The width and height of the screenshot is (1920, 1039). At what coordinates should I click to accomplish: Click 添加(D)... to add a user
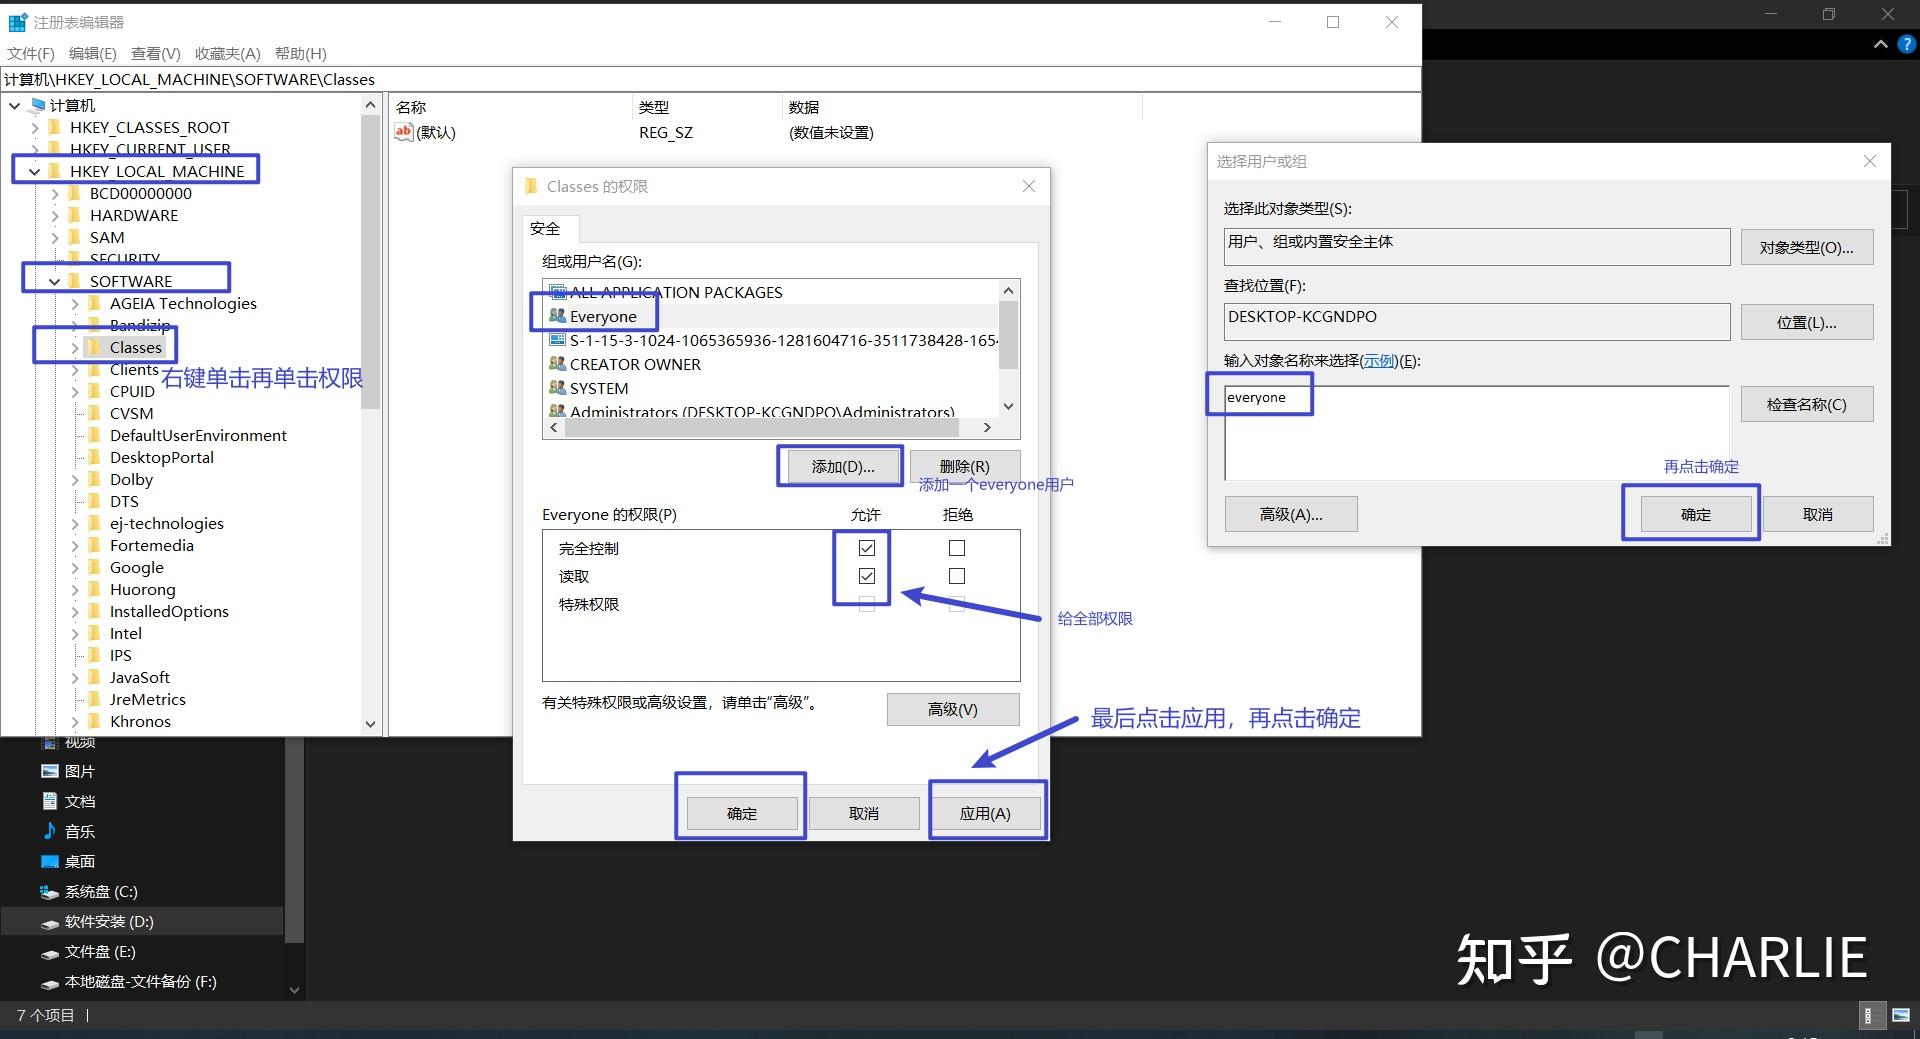(x=842, y=466)
